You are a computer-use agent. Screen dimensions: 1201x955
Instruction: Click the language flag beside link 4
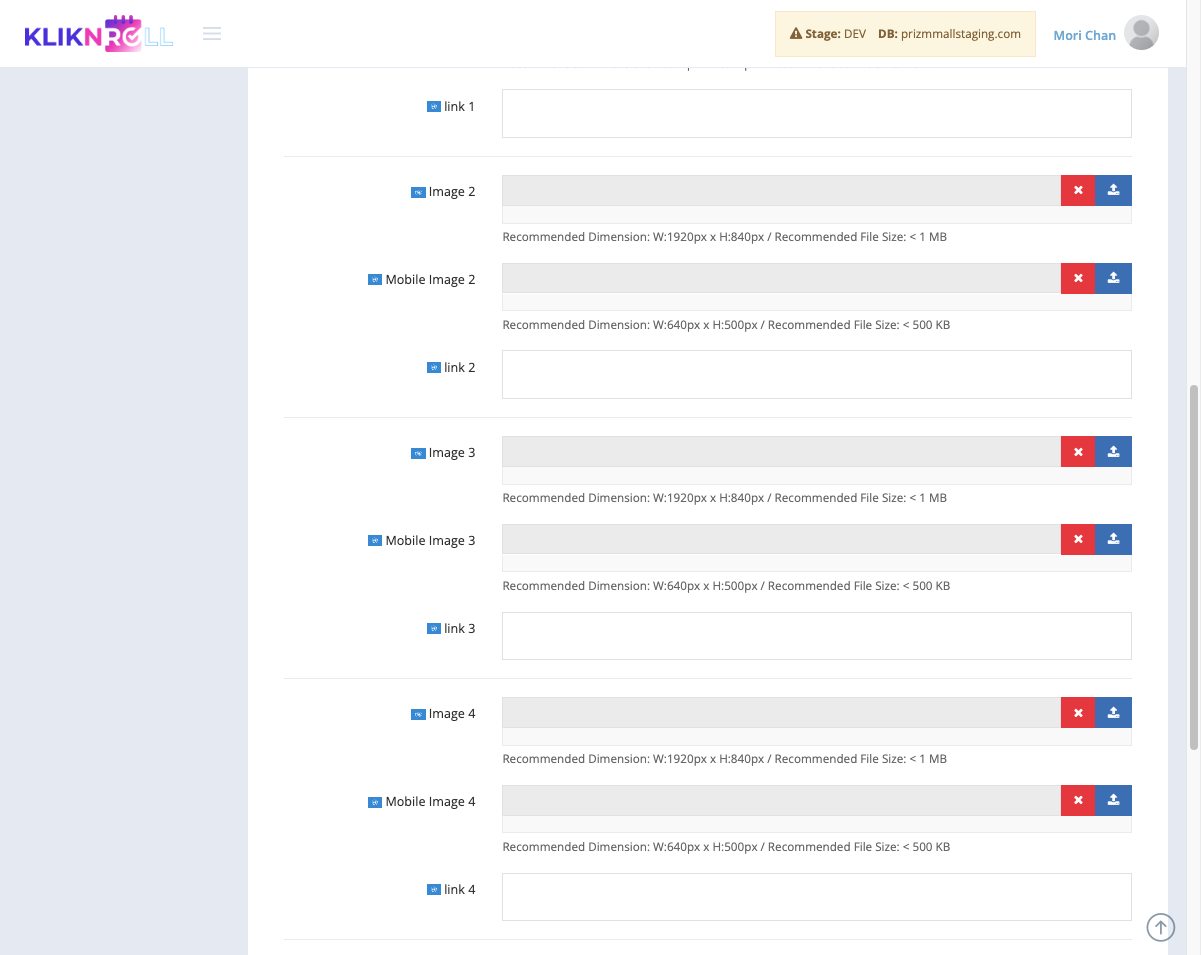point(434,889)
